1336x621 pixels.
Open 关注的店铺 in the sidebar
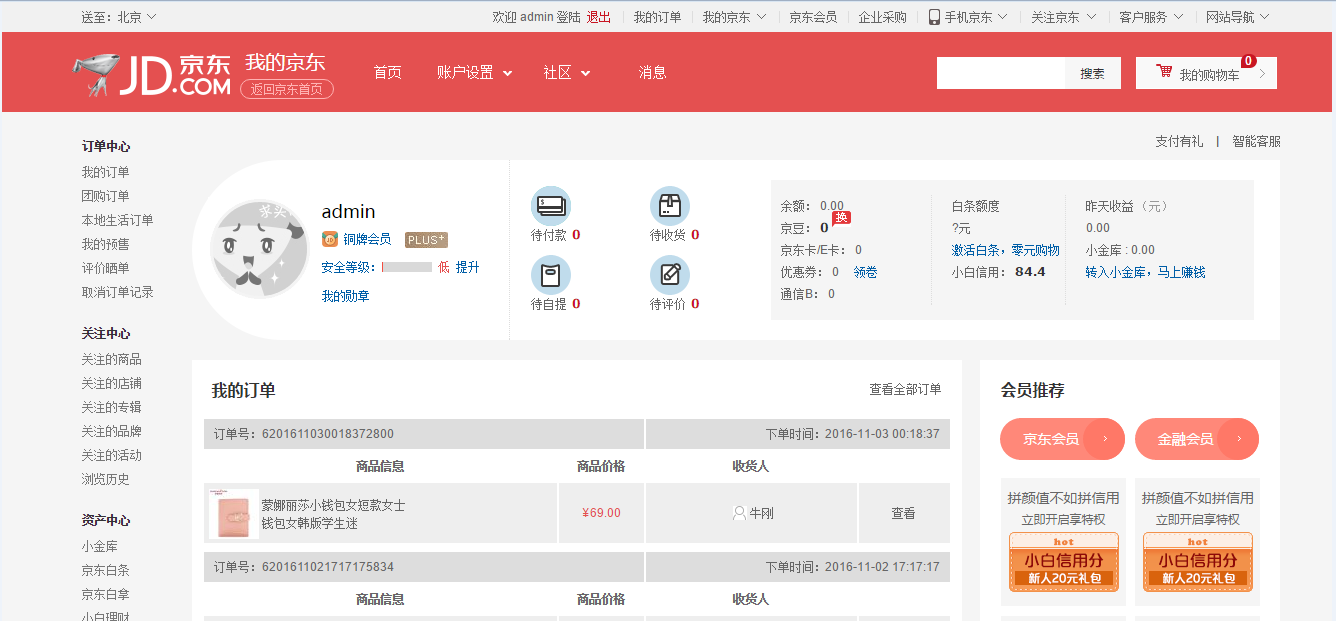pos(111,383)
